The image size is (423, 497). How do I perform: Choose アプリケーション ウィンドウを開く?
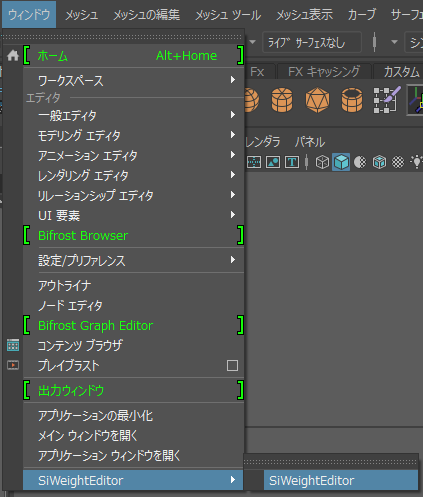coord(133,455)
